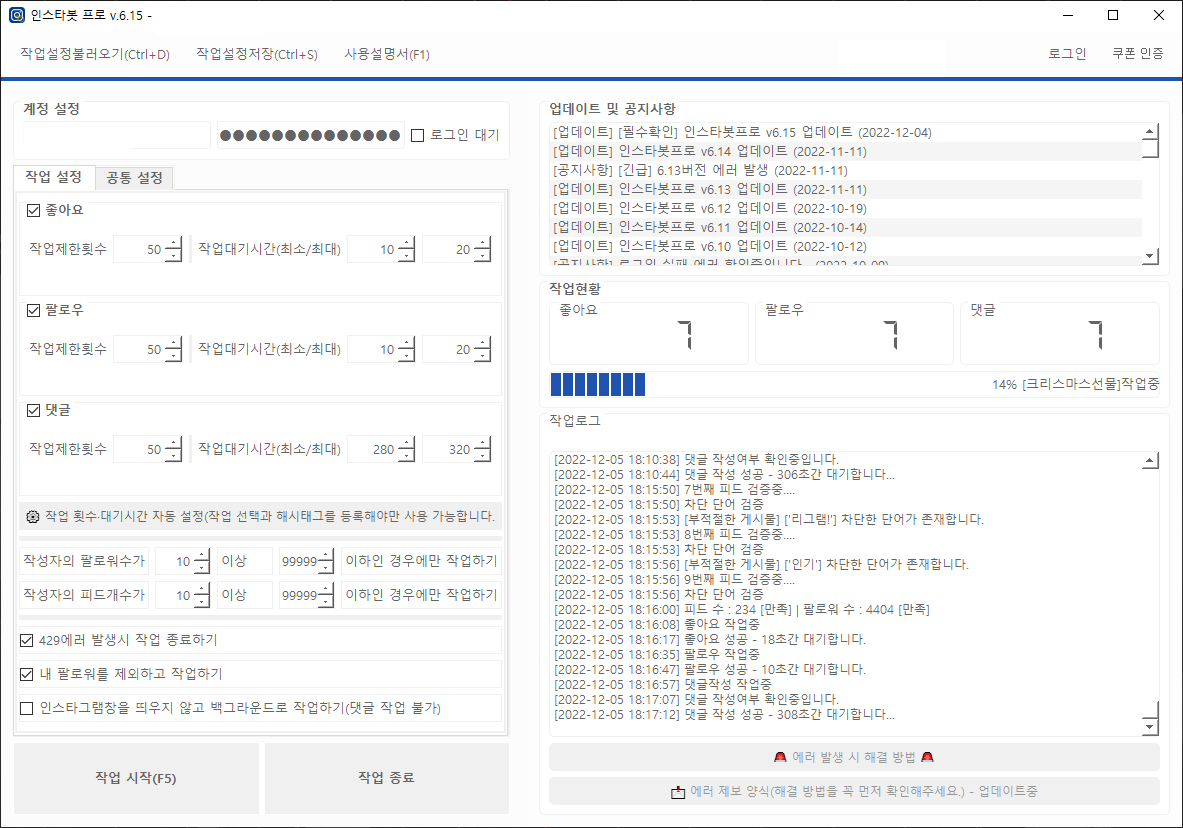Click the up arrow of notice list scrollbar

click(1150, 131)
